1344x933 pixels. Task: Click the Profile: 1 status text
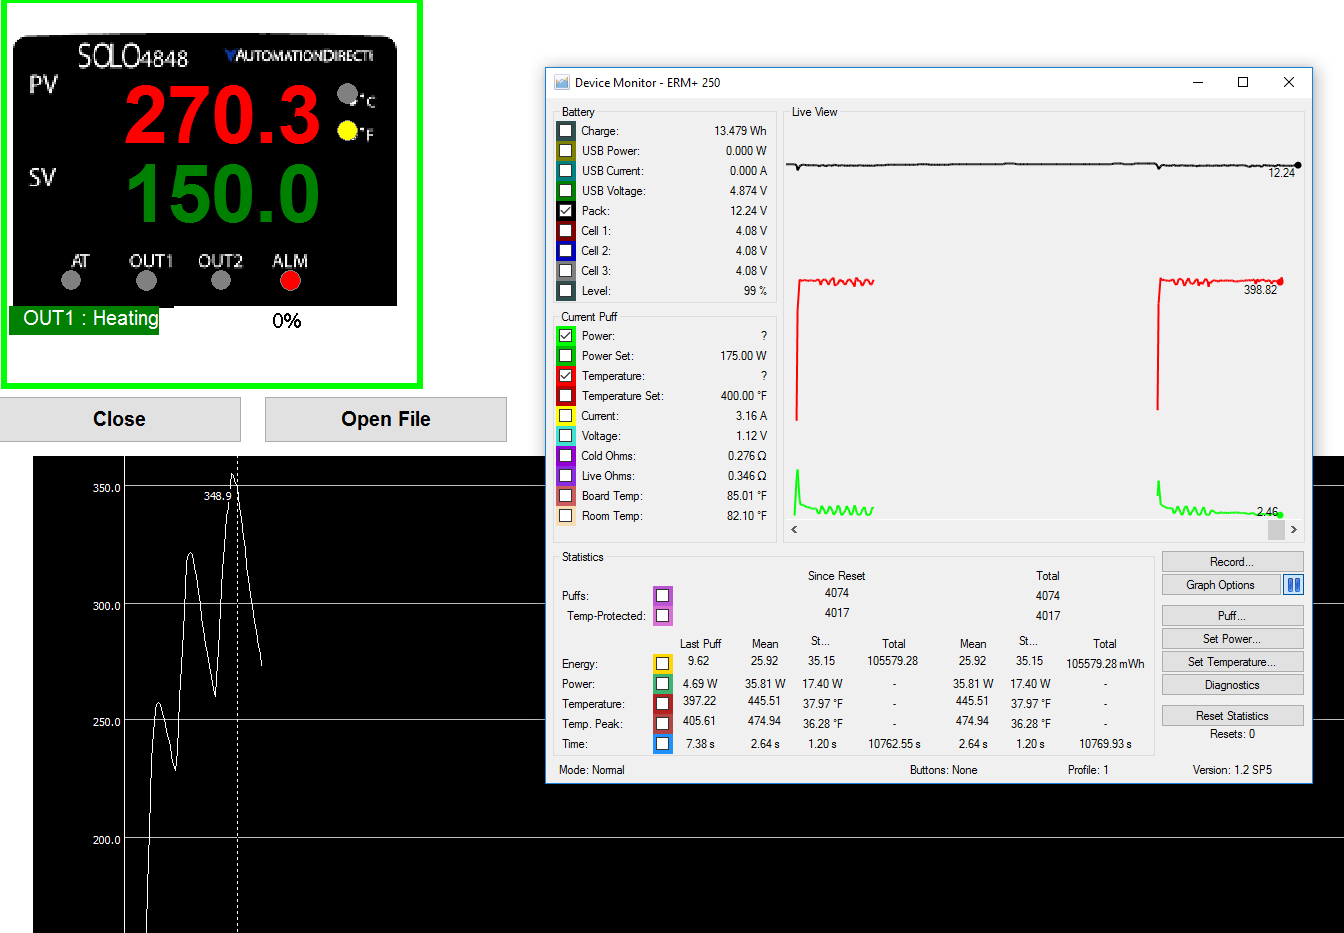(x=1088, y=770)
